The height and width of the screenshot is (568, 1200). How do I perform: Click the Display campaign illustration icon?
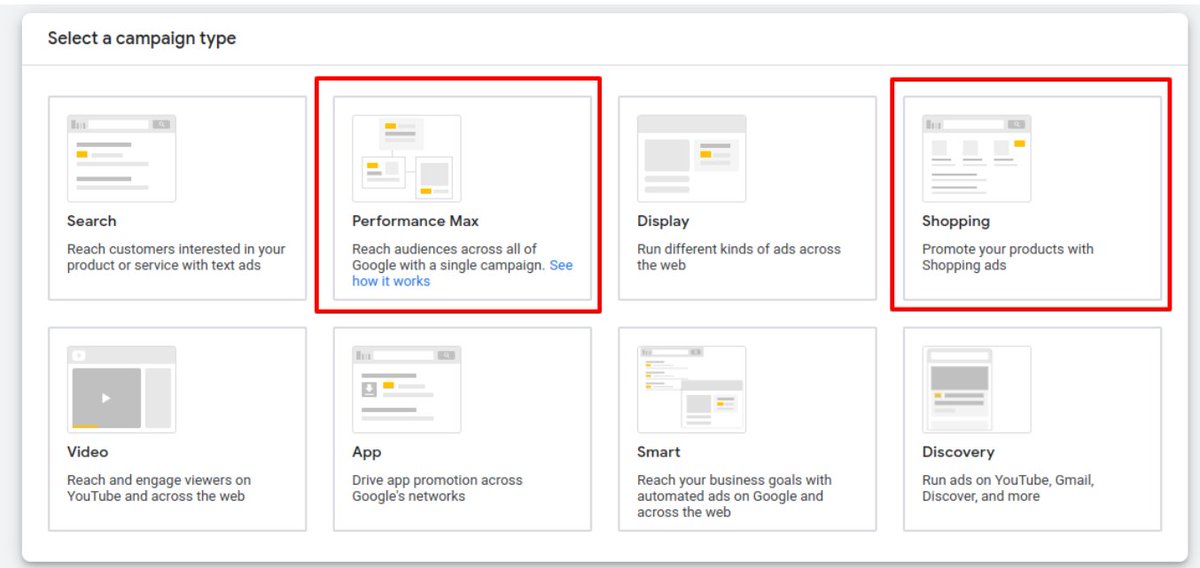pyautogui.click(x=691, y=158)
